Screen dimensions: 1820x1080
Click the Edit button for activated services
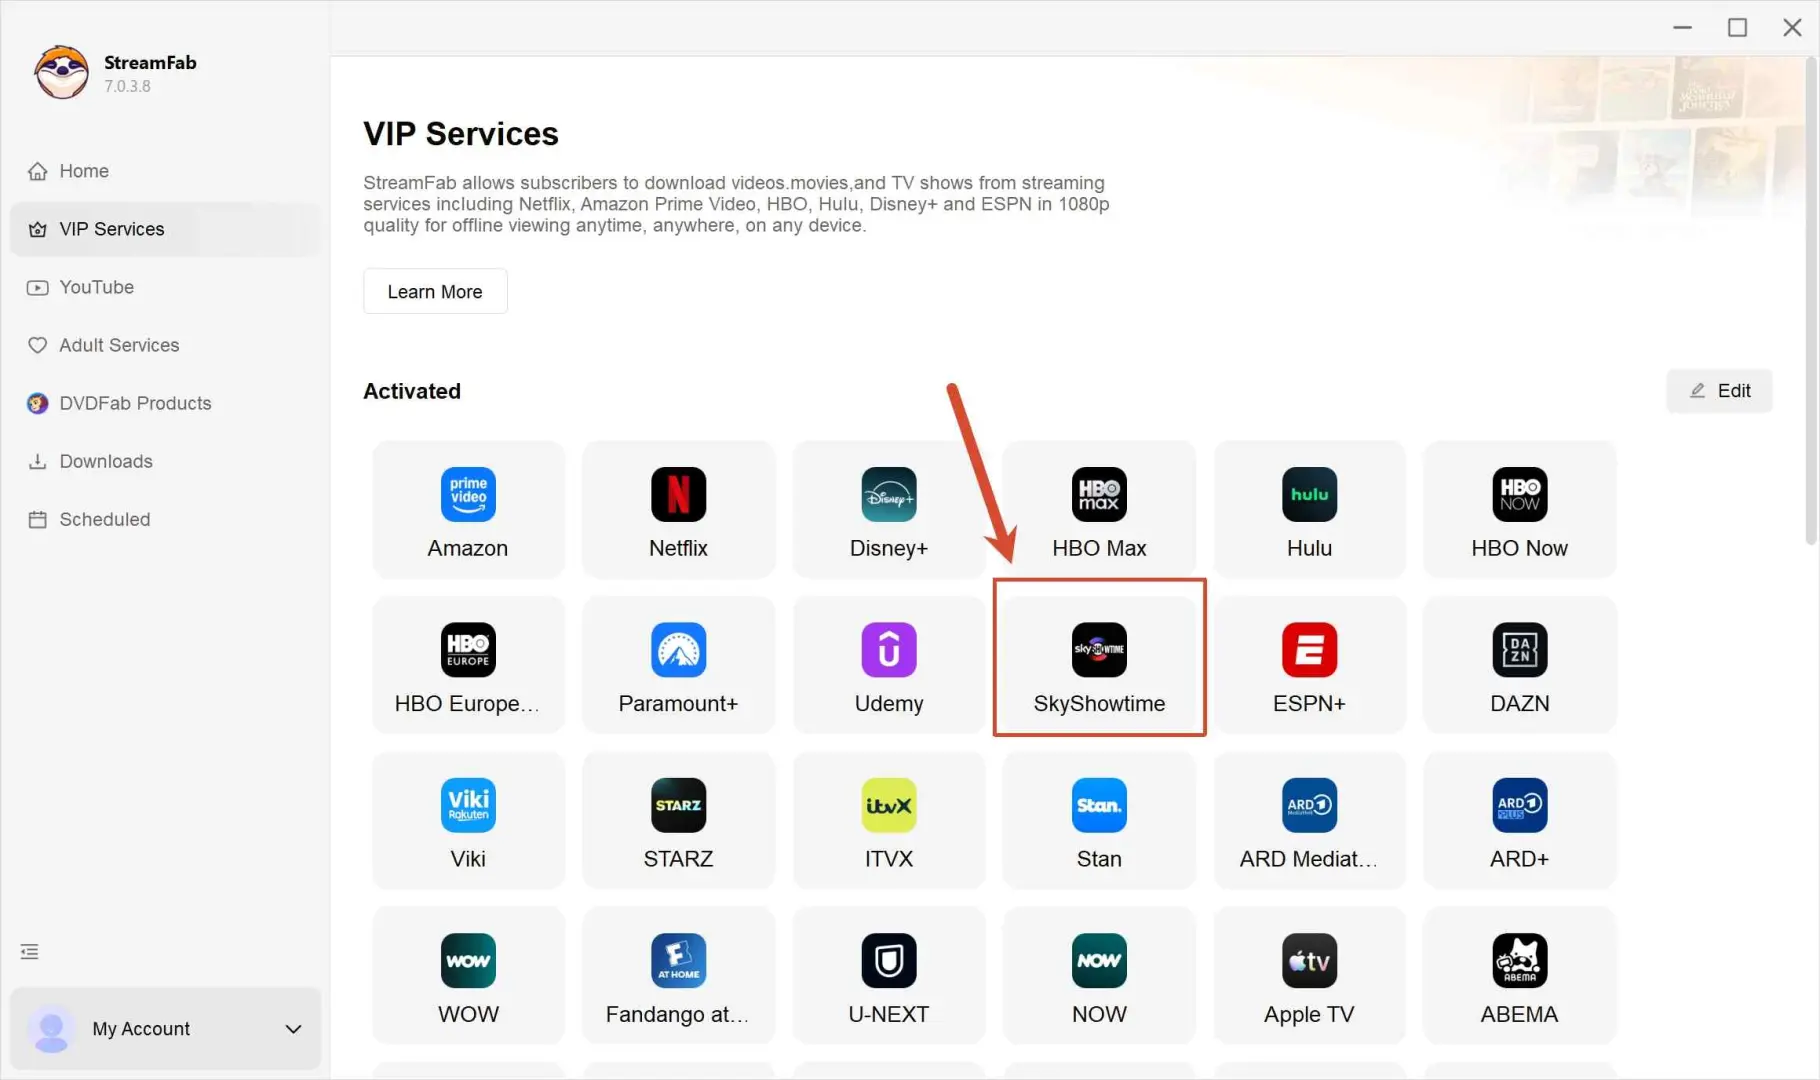tap(1719, 391)
